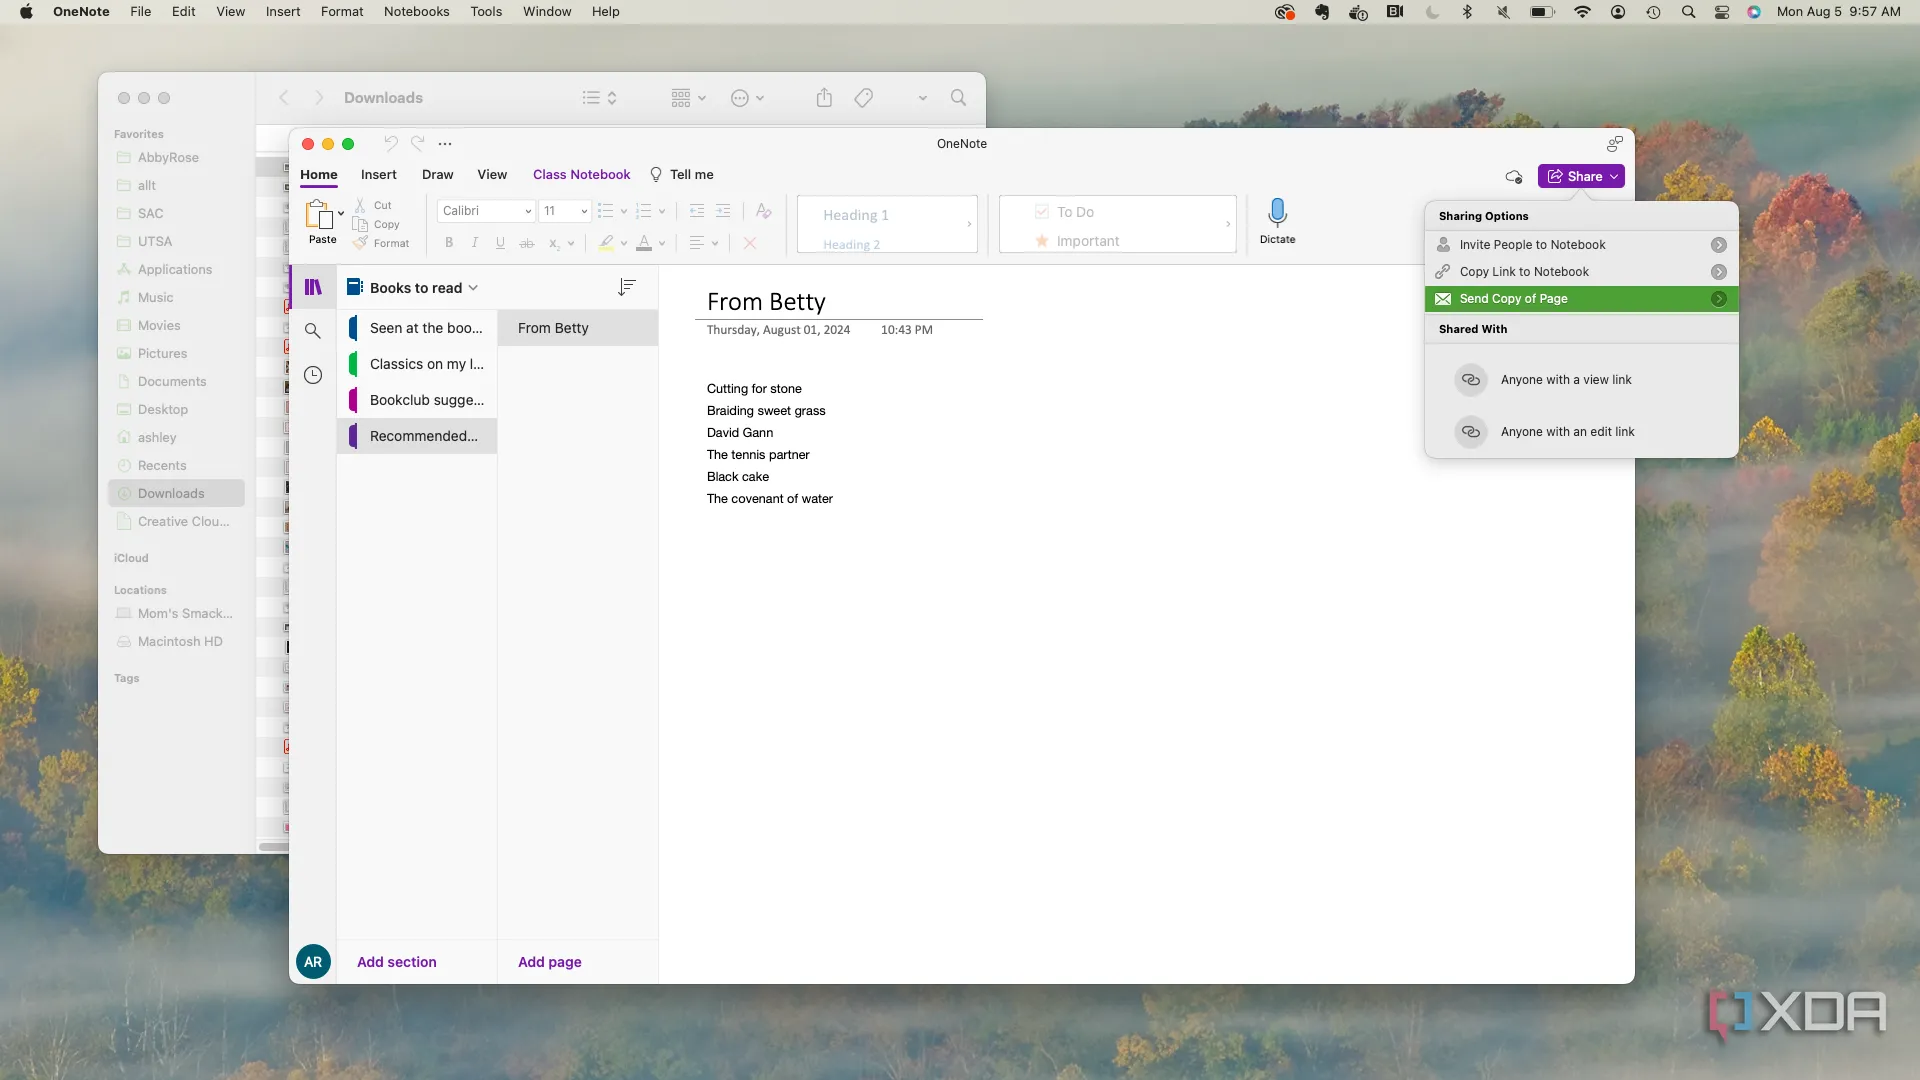Click the Finder window search magnifier
Viewport: 1920px width, 1080px height.
[x=958, y=98]
